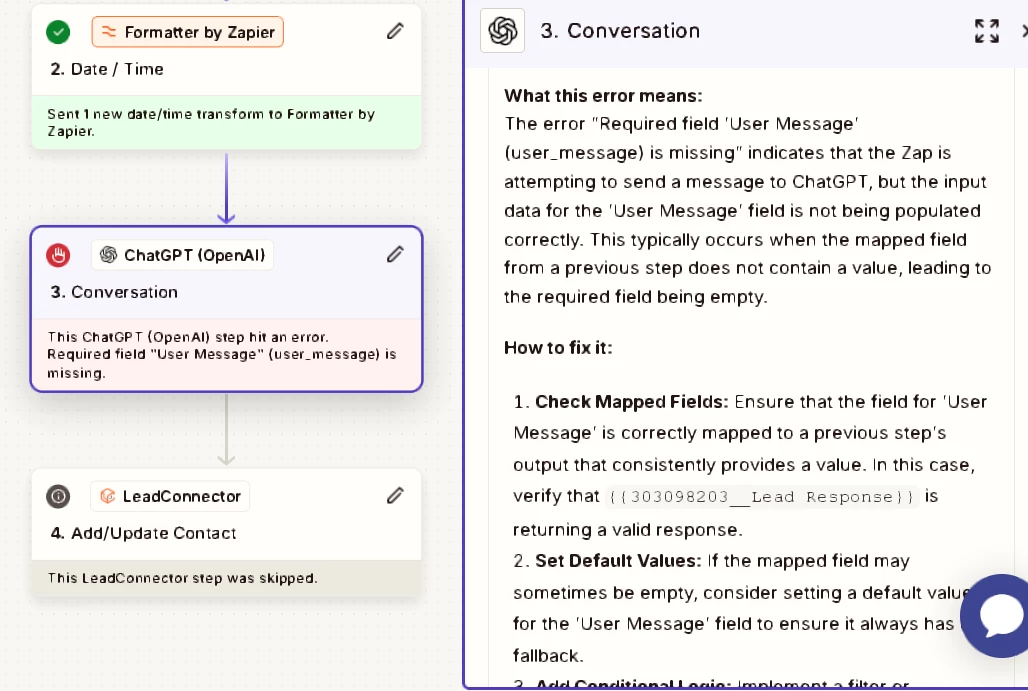Expand the Conversation panel to full screen
The height and width of the screenshot is (691, 1028).
pos(987,31)
